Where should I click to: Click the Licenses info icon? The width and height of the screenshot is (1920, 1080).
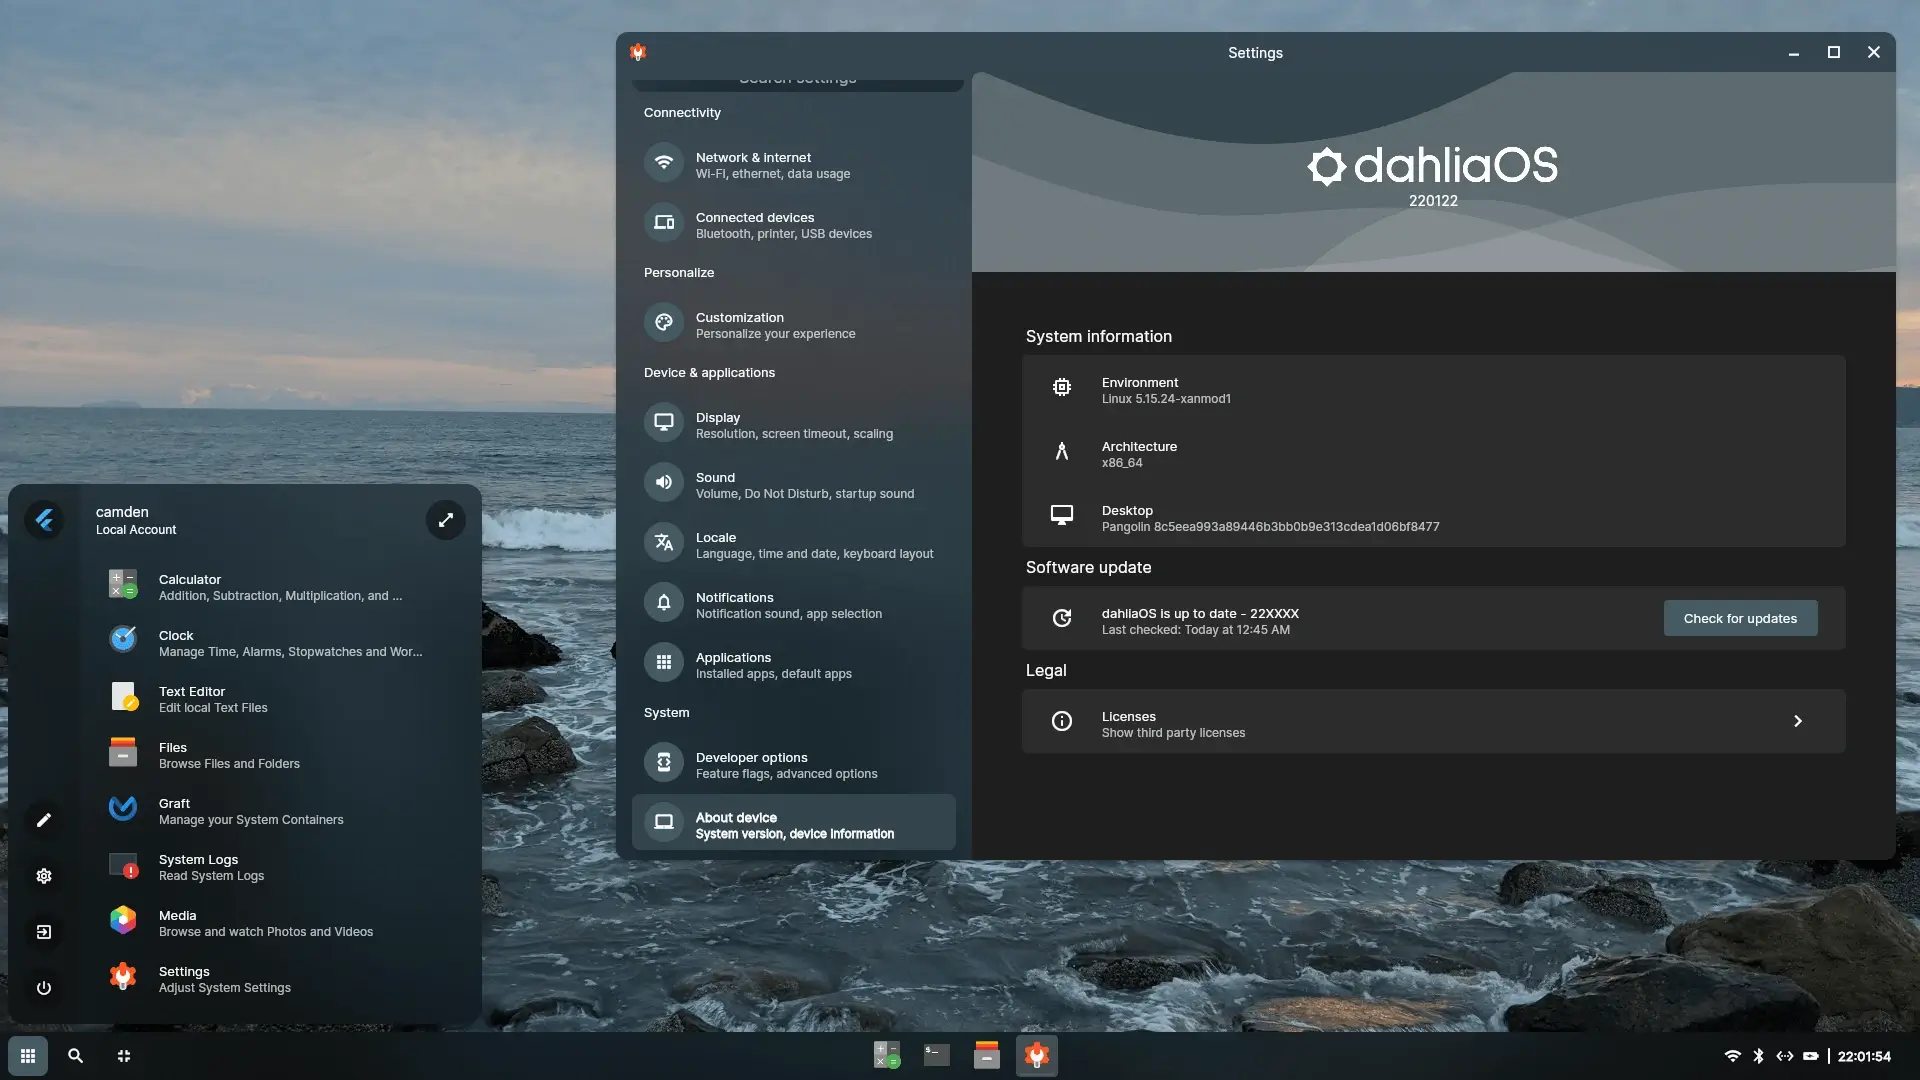coord(1062,721)
